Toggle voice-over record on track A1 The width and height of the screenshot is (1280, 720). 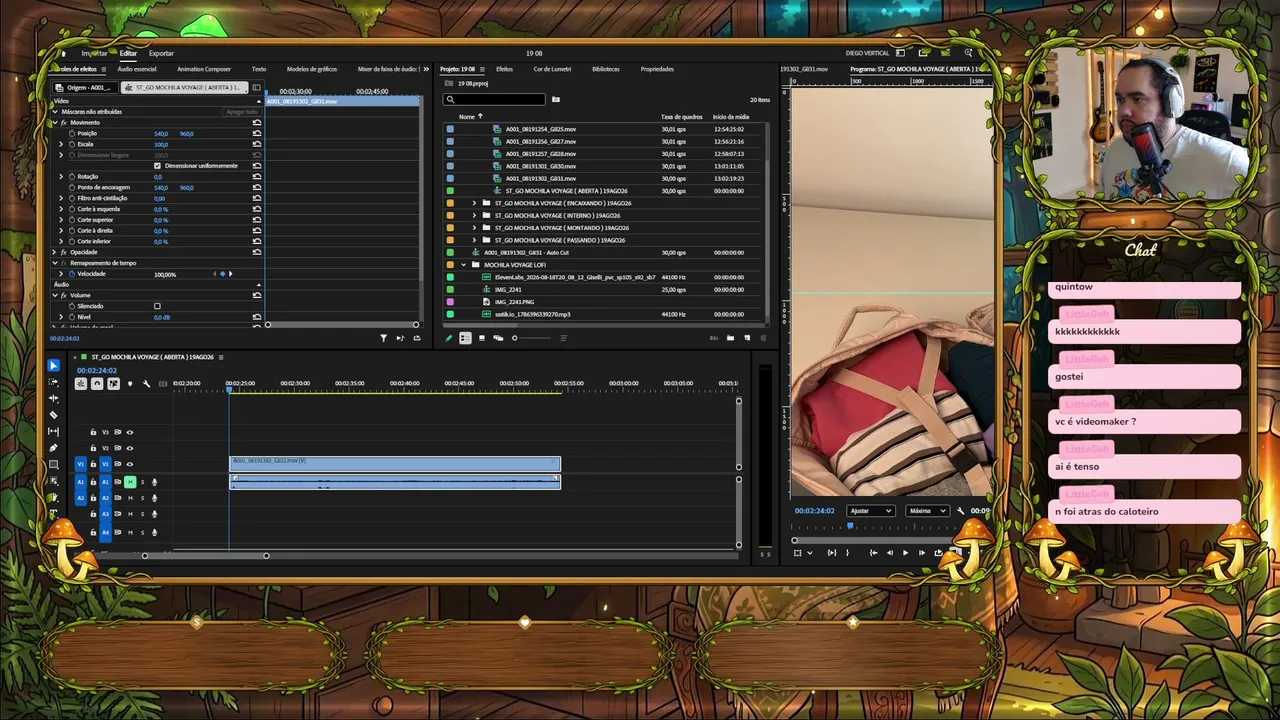click(x=154, y=482)
